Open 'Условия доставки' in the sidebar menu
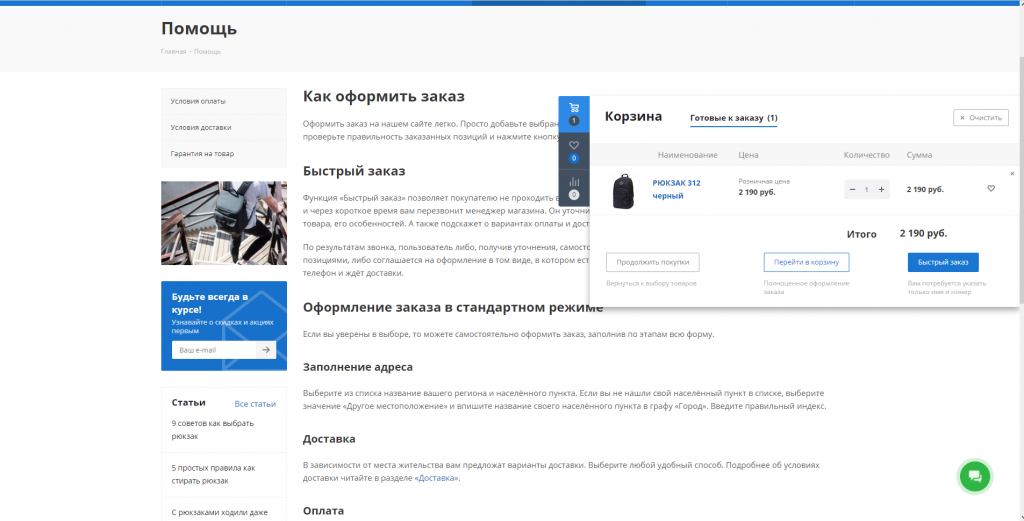Viewport: 1024px width, 521px height. (x=201, y=127)
